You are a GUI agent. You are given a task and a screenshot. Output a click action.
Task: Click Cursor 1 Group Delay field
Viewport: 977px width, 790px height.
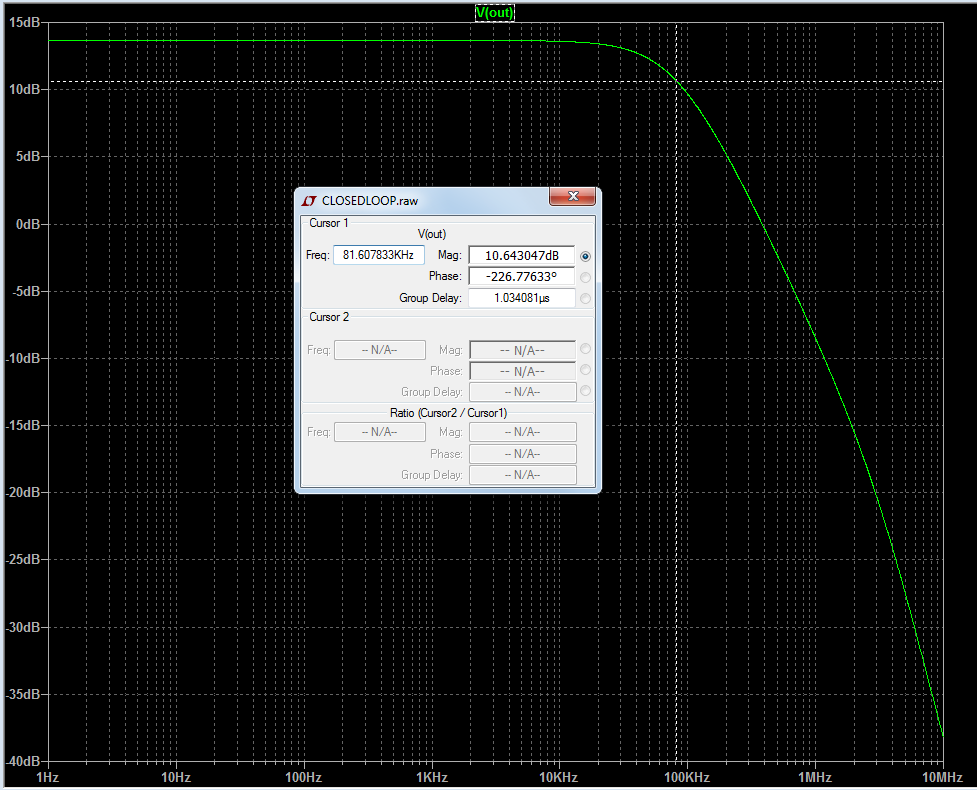click(522, 298)
